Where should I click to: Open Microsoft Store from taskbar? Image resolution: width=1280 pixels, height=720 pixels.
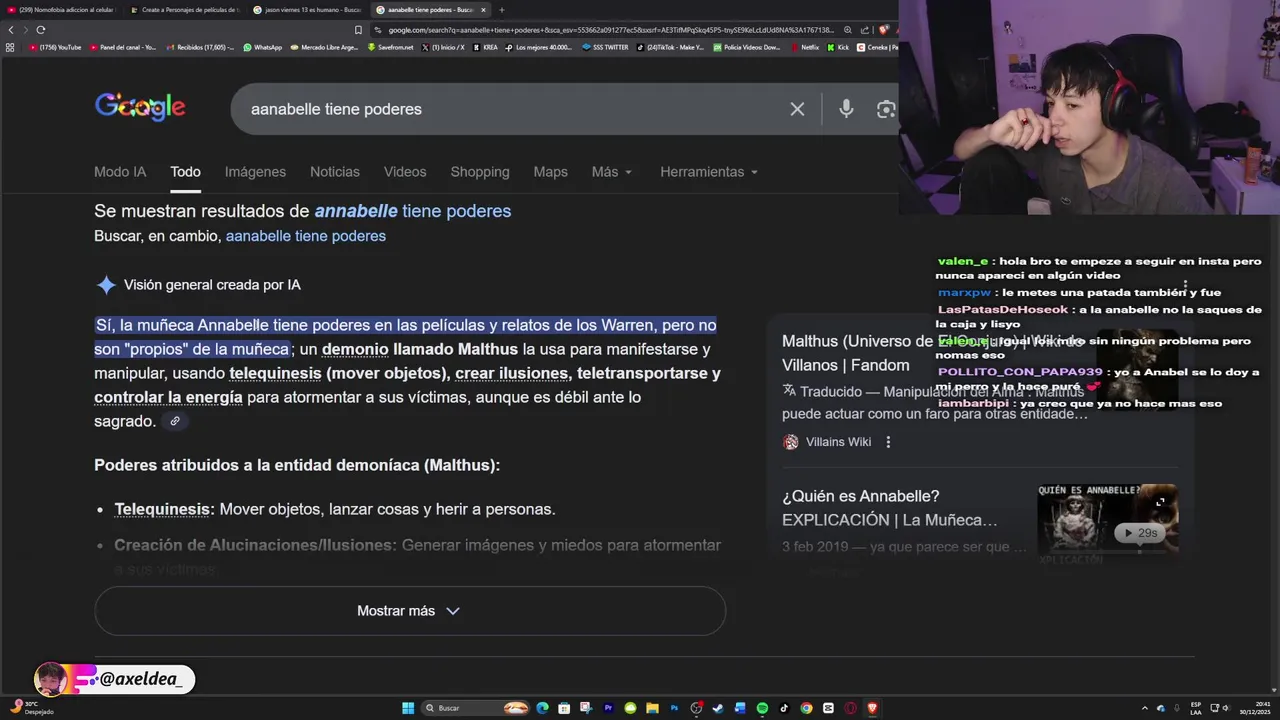564,708
